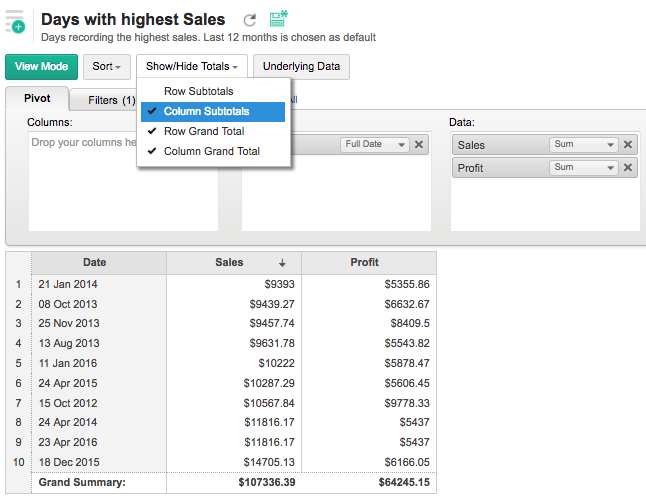Click the refresh icon beside the title
Image resolution: width=646 pixels, height=501 pixels.
click(250, 19)
